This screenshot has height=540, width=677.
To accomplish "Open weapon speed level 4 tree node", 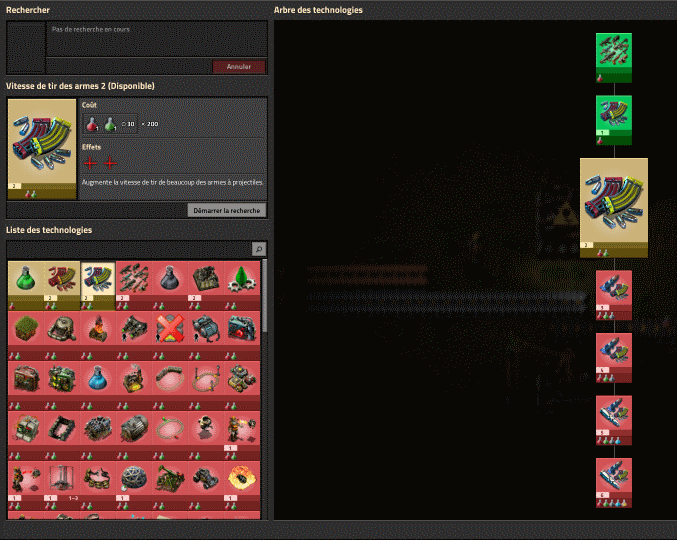I will click(x=614, y=358).
